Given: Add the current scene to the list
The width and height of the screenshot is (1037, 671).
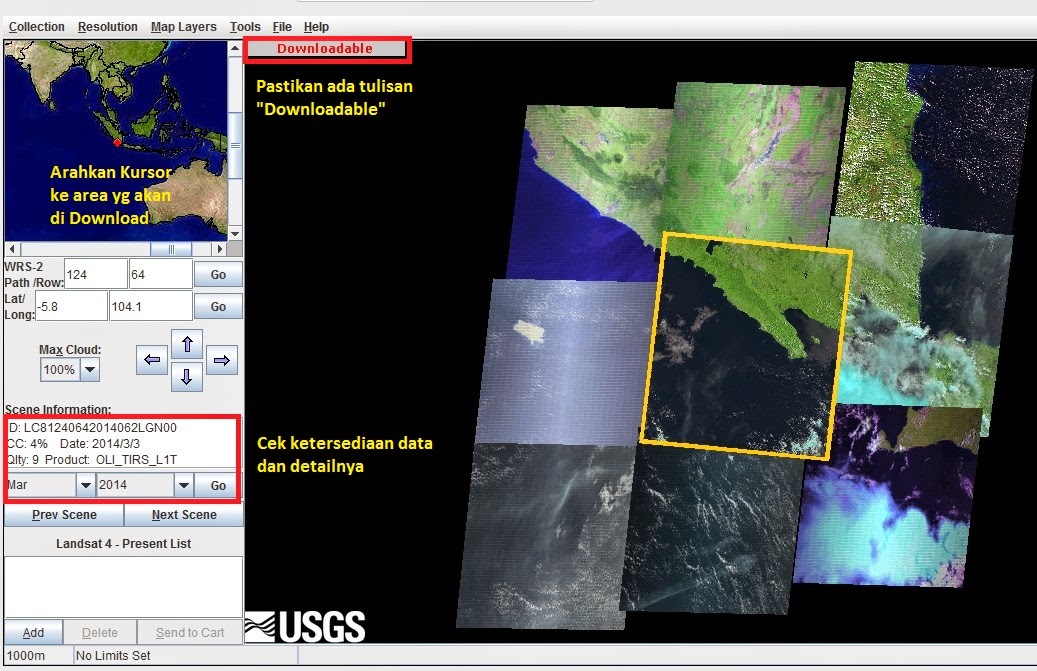Looking at the screenshot, I should coord(33,632).
